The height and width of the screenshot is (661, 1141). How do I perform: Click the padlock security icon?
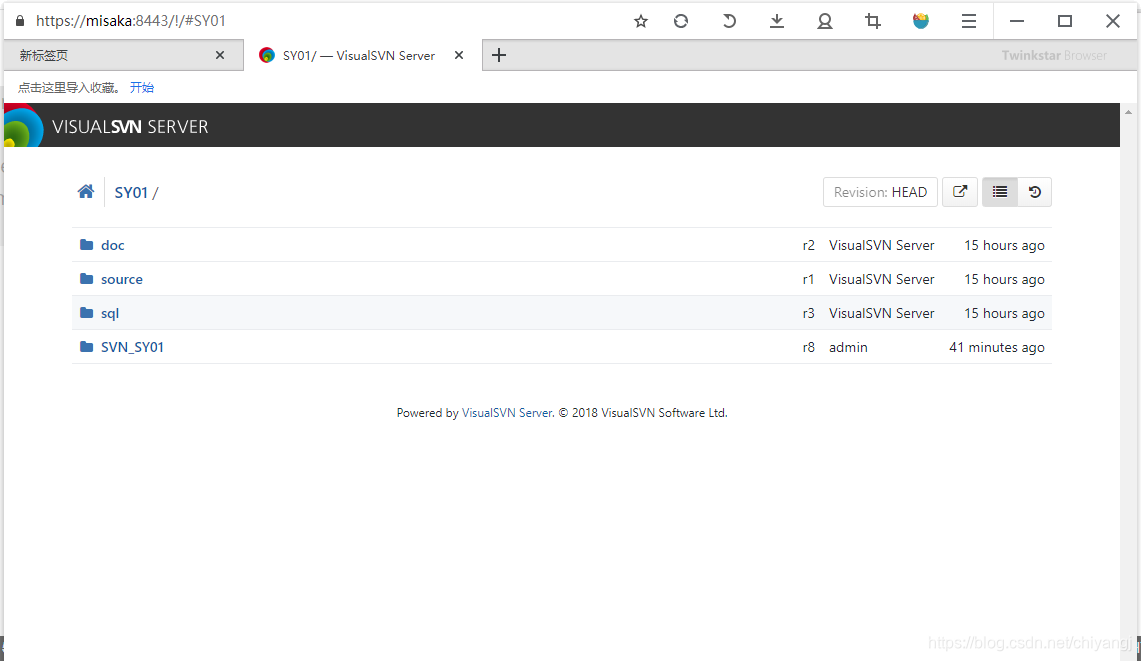click(20, 20)
